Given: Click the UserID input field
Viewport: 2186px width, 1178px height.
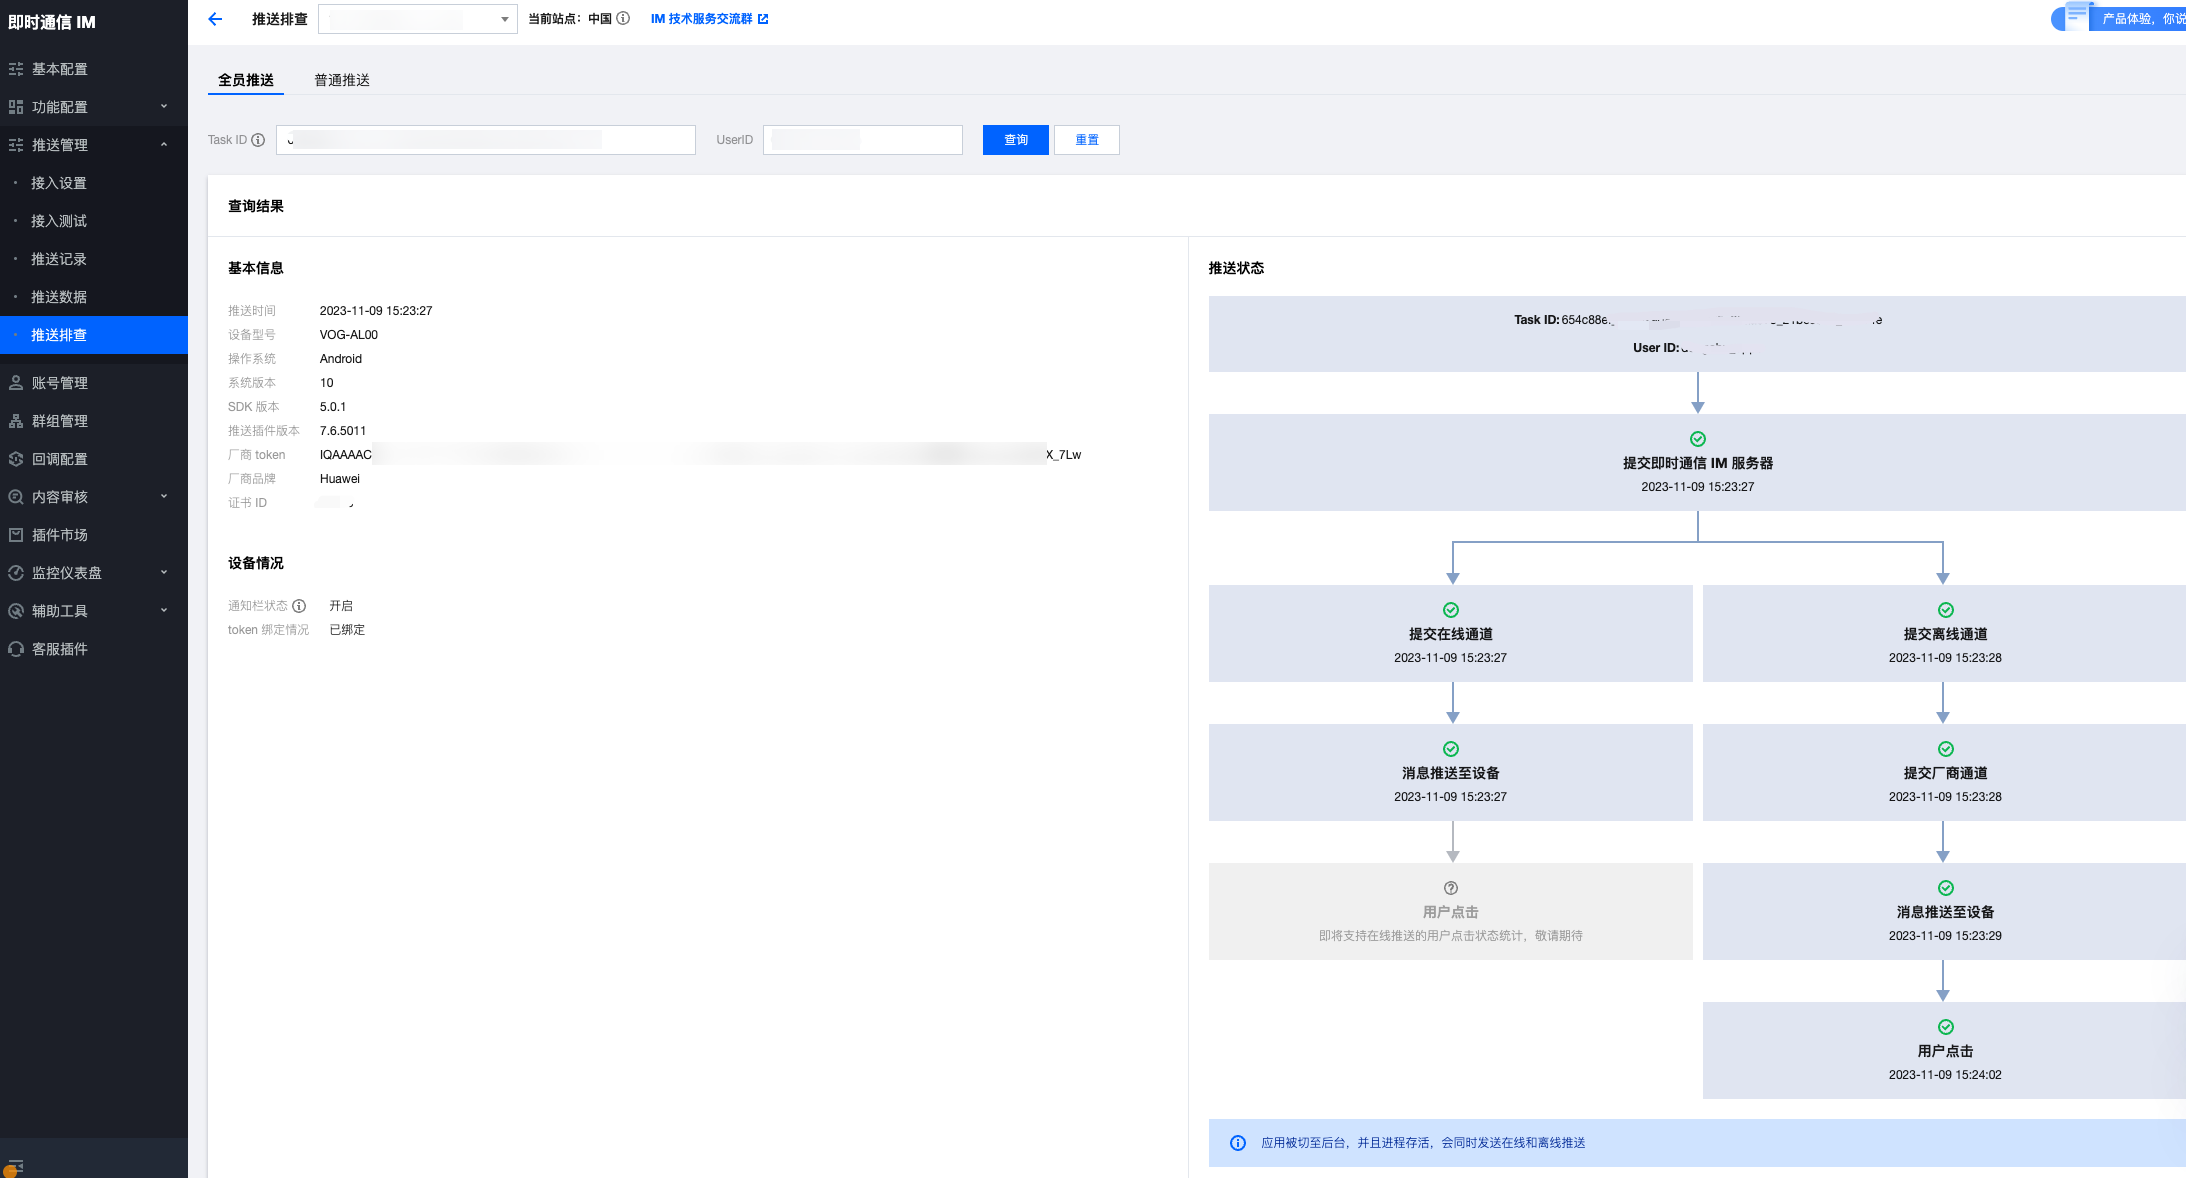Looking at the screenshot, I should [x=862, y=140].
